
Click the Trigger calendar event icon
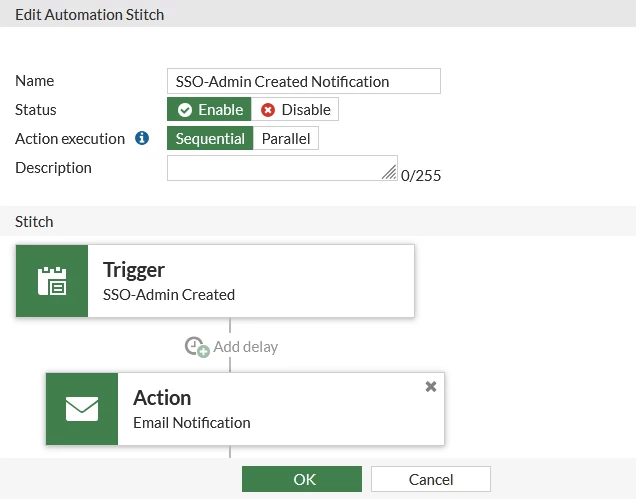(52, 281)
